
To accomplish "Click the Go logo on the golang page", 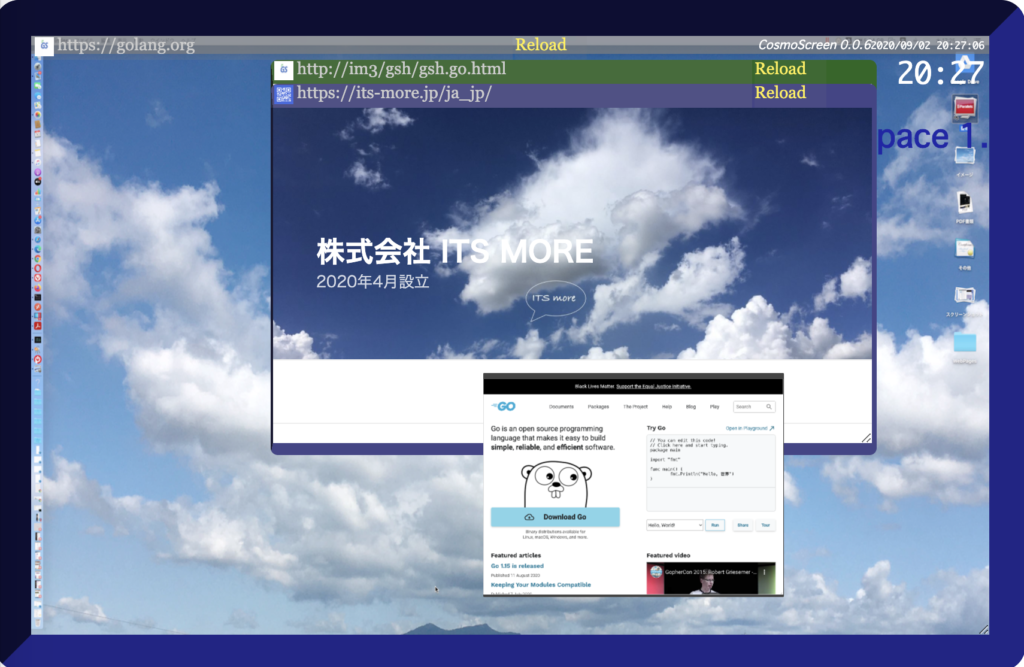I will 502,407.
